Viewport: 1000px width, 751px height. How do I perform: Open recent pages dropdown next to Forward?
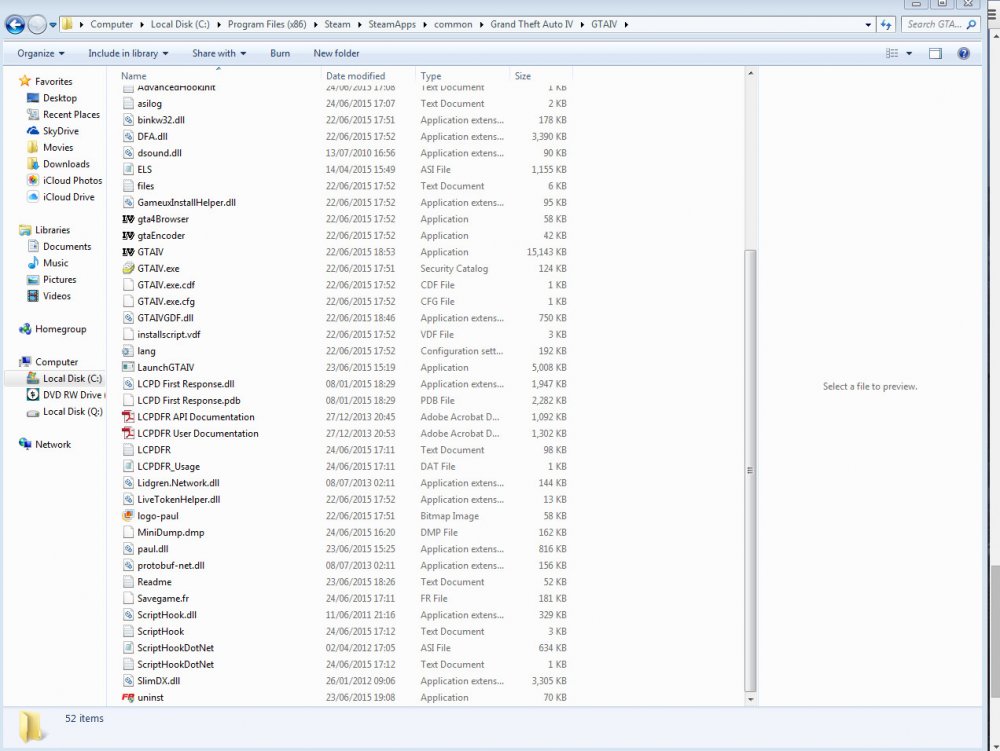coord(53,25)
